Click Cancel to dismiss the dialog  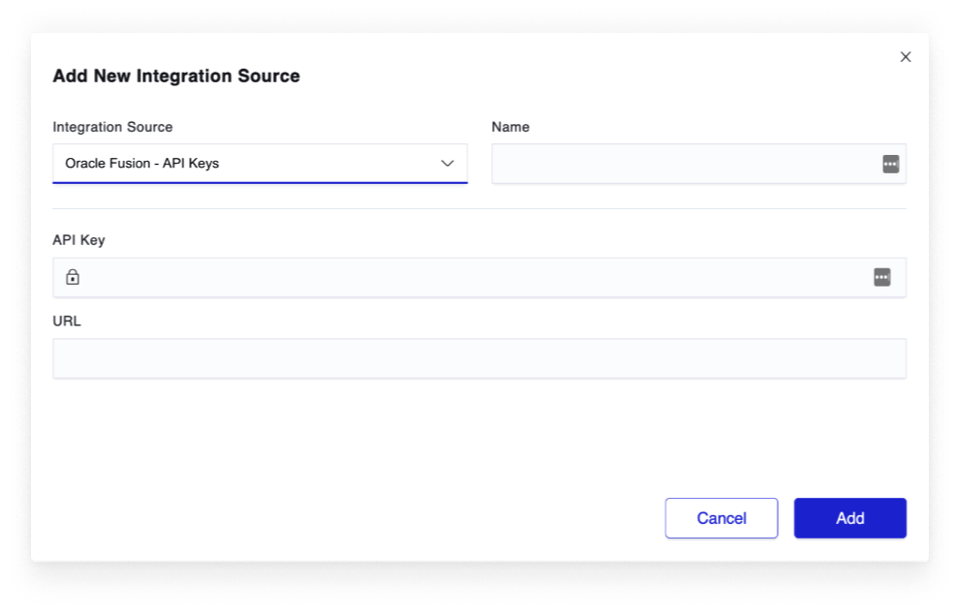point(721,518)
